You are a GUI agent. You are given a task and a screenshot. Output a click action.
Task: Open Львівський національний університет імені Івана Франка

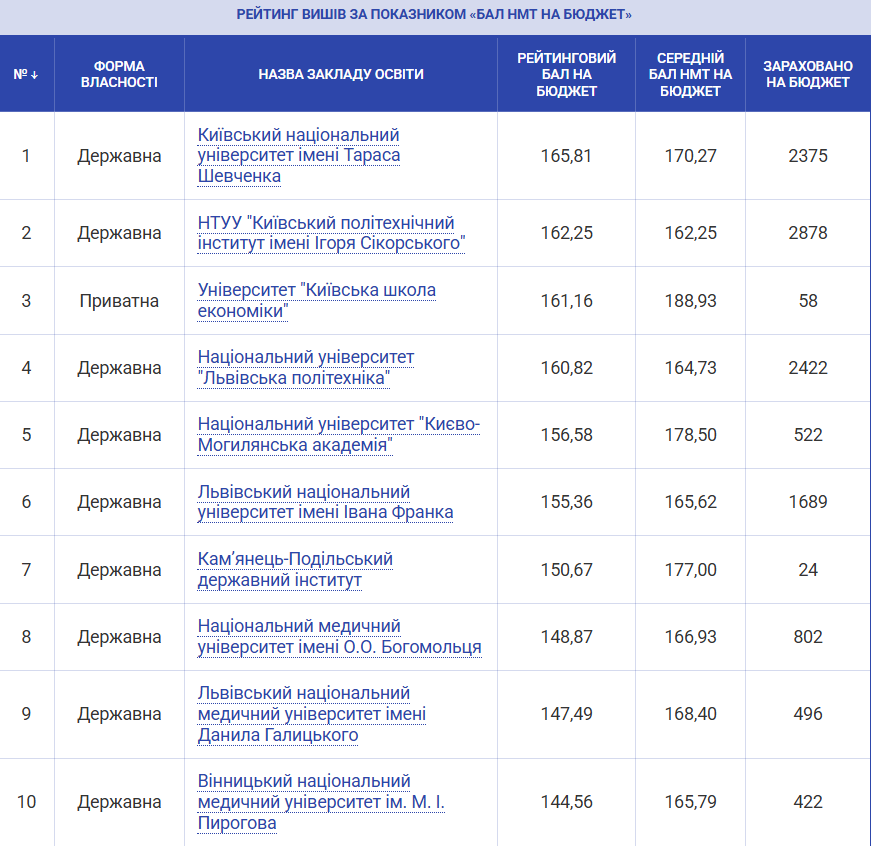coord(325,502)
